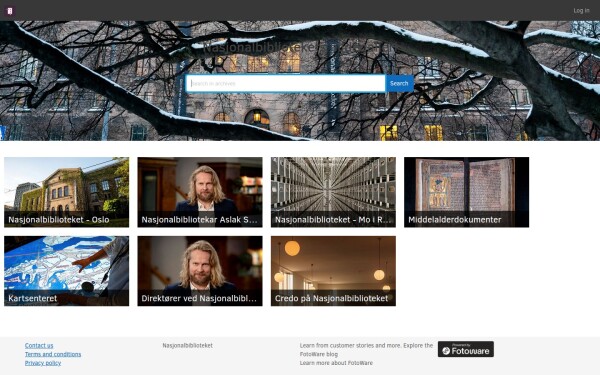Focus the Search in archives input field
This screenshot has width=600, height=375.
tap(285, 83)
